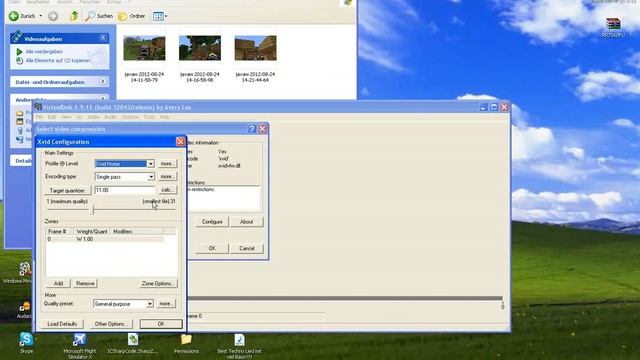640x360 pixels.
Task: Click the calc... button
Action: [x=167, y=190]
